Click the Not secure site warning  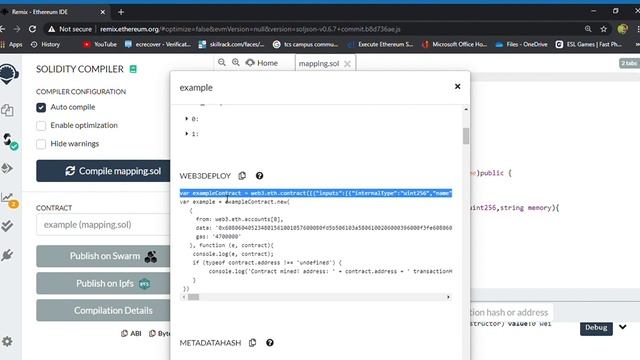point(70,29)
